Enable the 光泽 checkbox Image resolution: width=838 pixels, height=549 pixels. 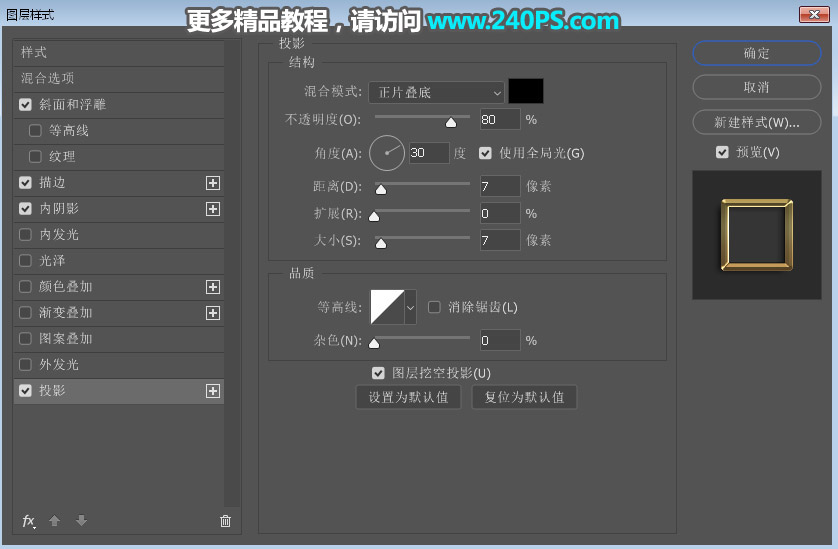pos(25,261)
